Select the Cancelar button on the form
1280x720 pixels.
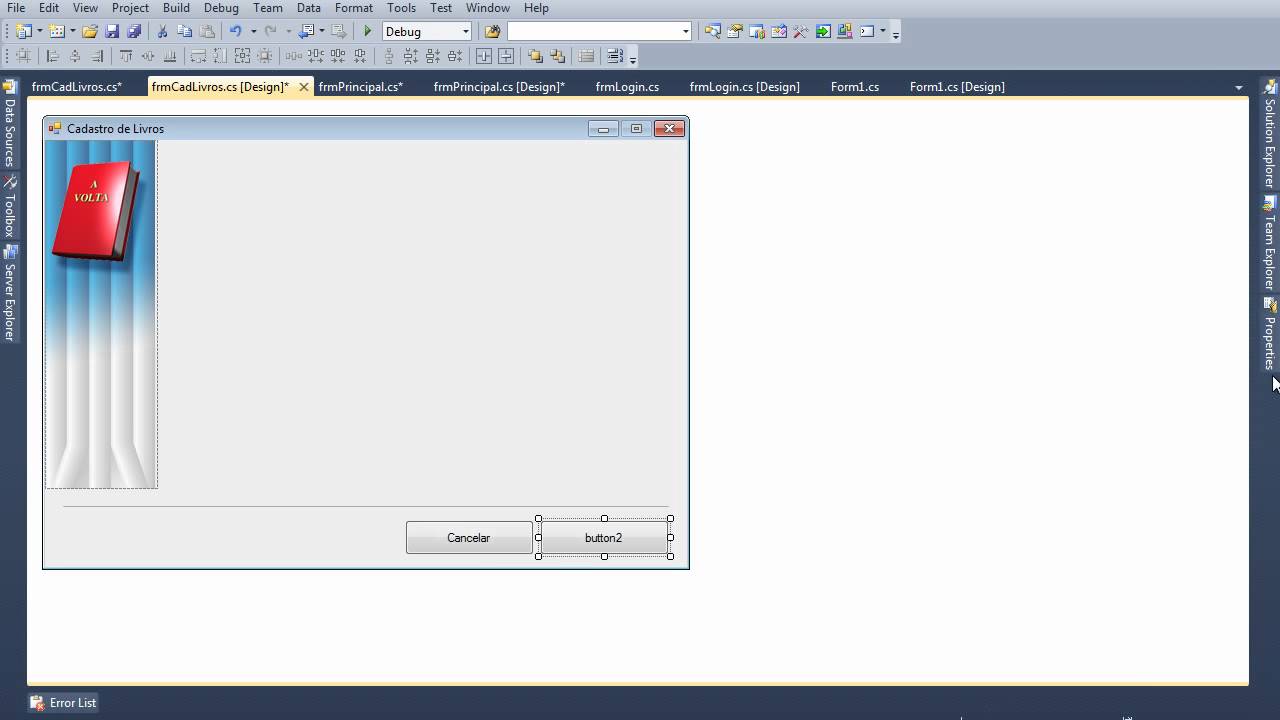pyautogui.click(x=469, y=538)
